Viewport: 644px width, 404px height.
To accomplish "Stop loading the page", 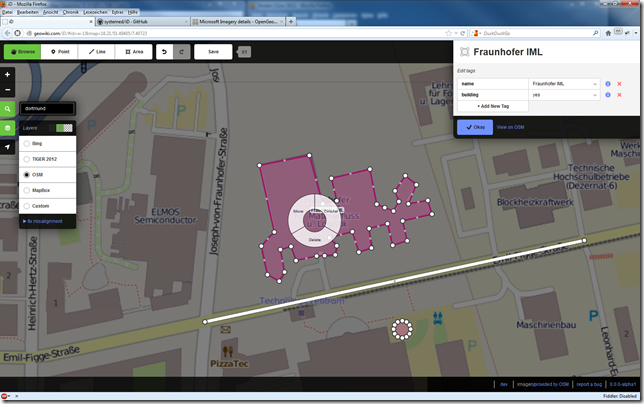I will pyautogui.click(x=17, y=33).
